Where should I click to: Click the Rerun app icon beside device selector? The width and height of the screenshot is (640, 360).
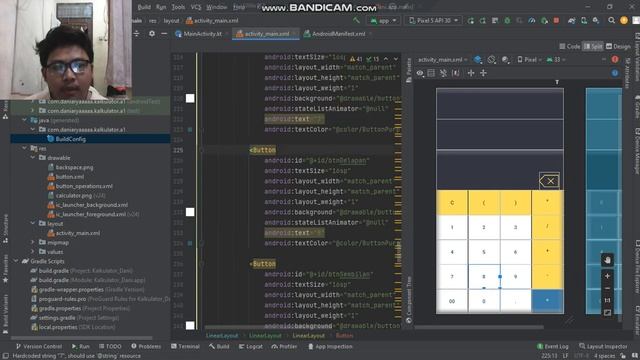471,20
